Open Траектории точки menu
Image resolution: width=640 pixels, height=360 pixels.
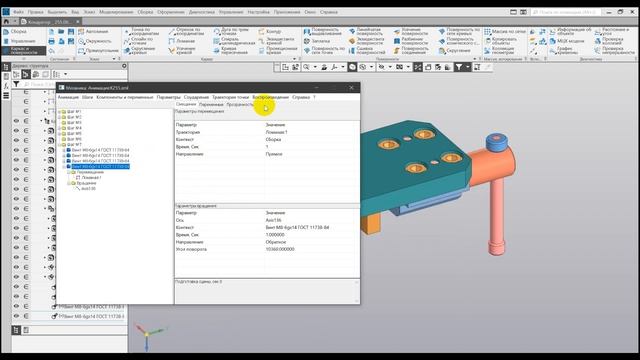tap(230, 97)
